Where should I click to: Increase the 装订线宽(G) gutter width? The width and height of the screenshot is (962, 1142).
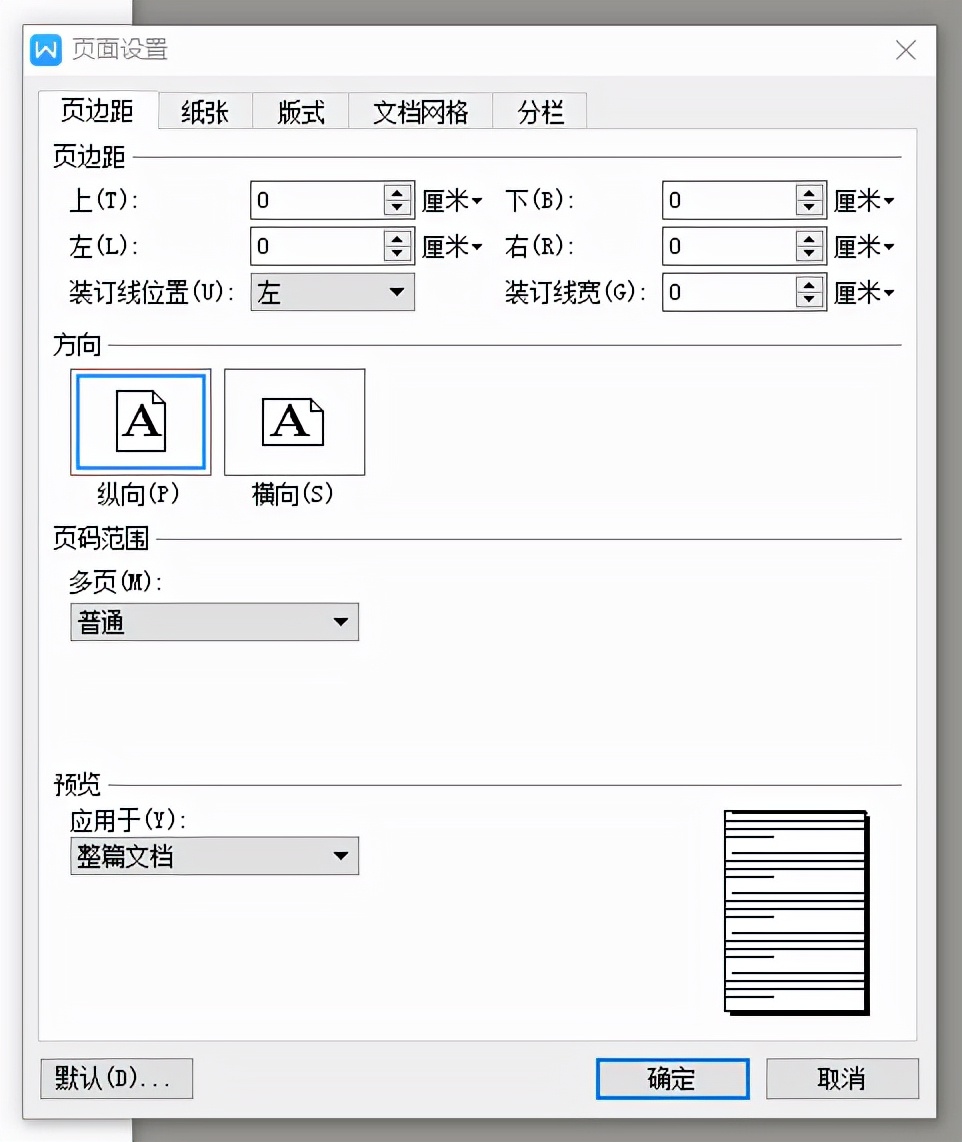809,284
